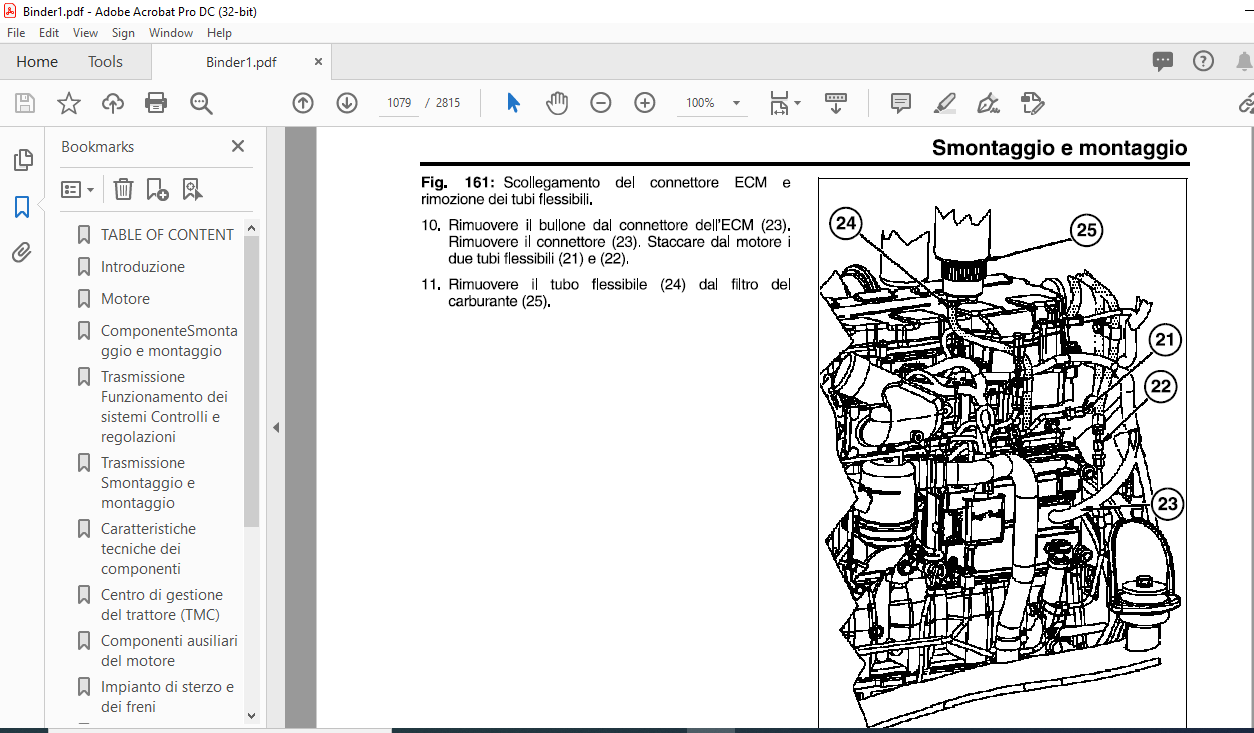Open the share link icon

coord(1246,103)
